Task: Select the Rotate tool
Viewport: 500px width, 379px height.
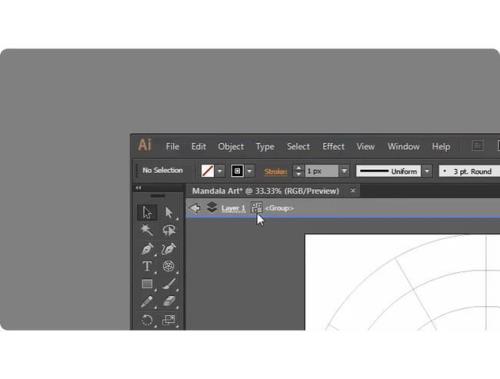Action: point(147,320)
